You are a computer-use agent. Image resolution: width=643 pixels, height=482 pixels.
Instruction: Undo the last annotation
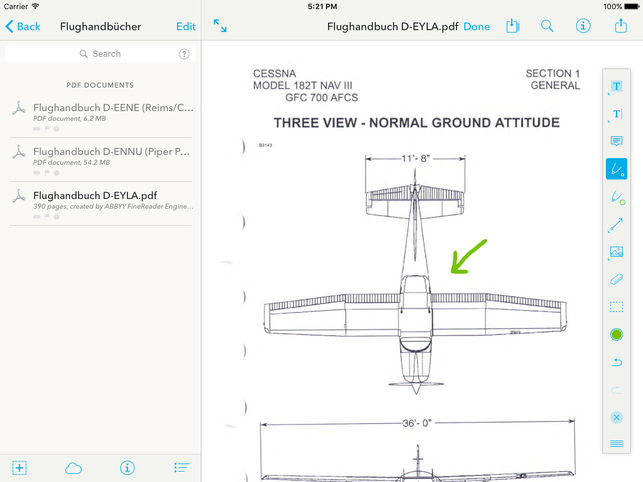616,362
